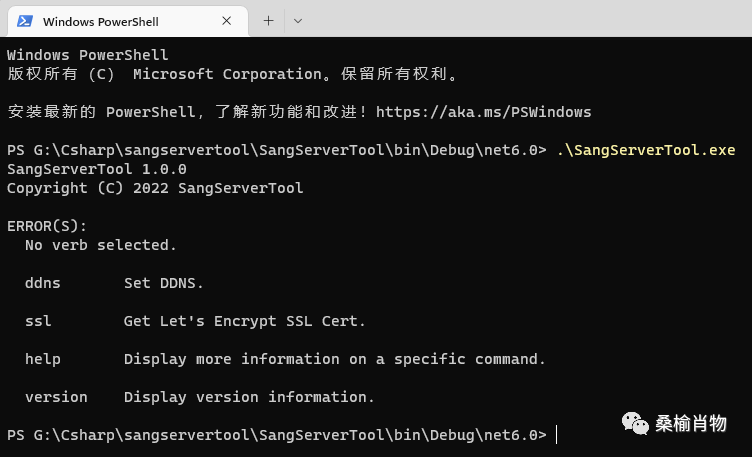Click the ddns verb in the output
Image resolution: width=752 pixels, height=457 pixels.
point(43,283)
